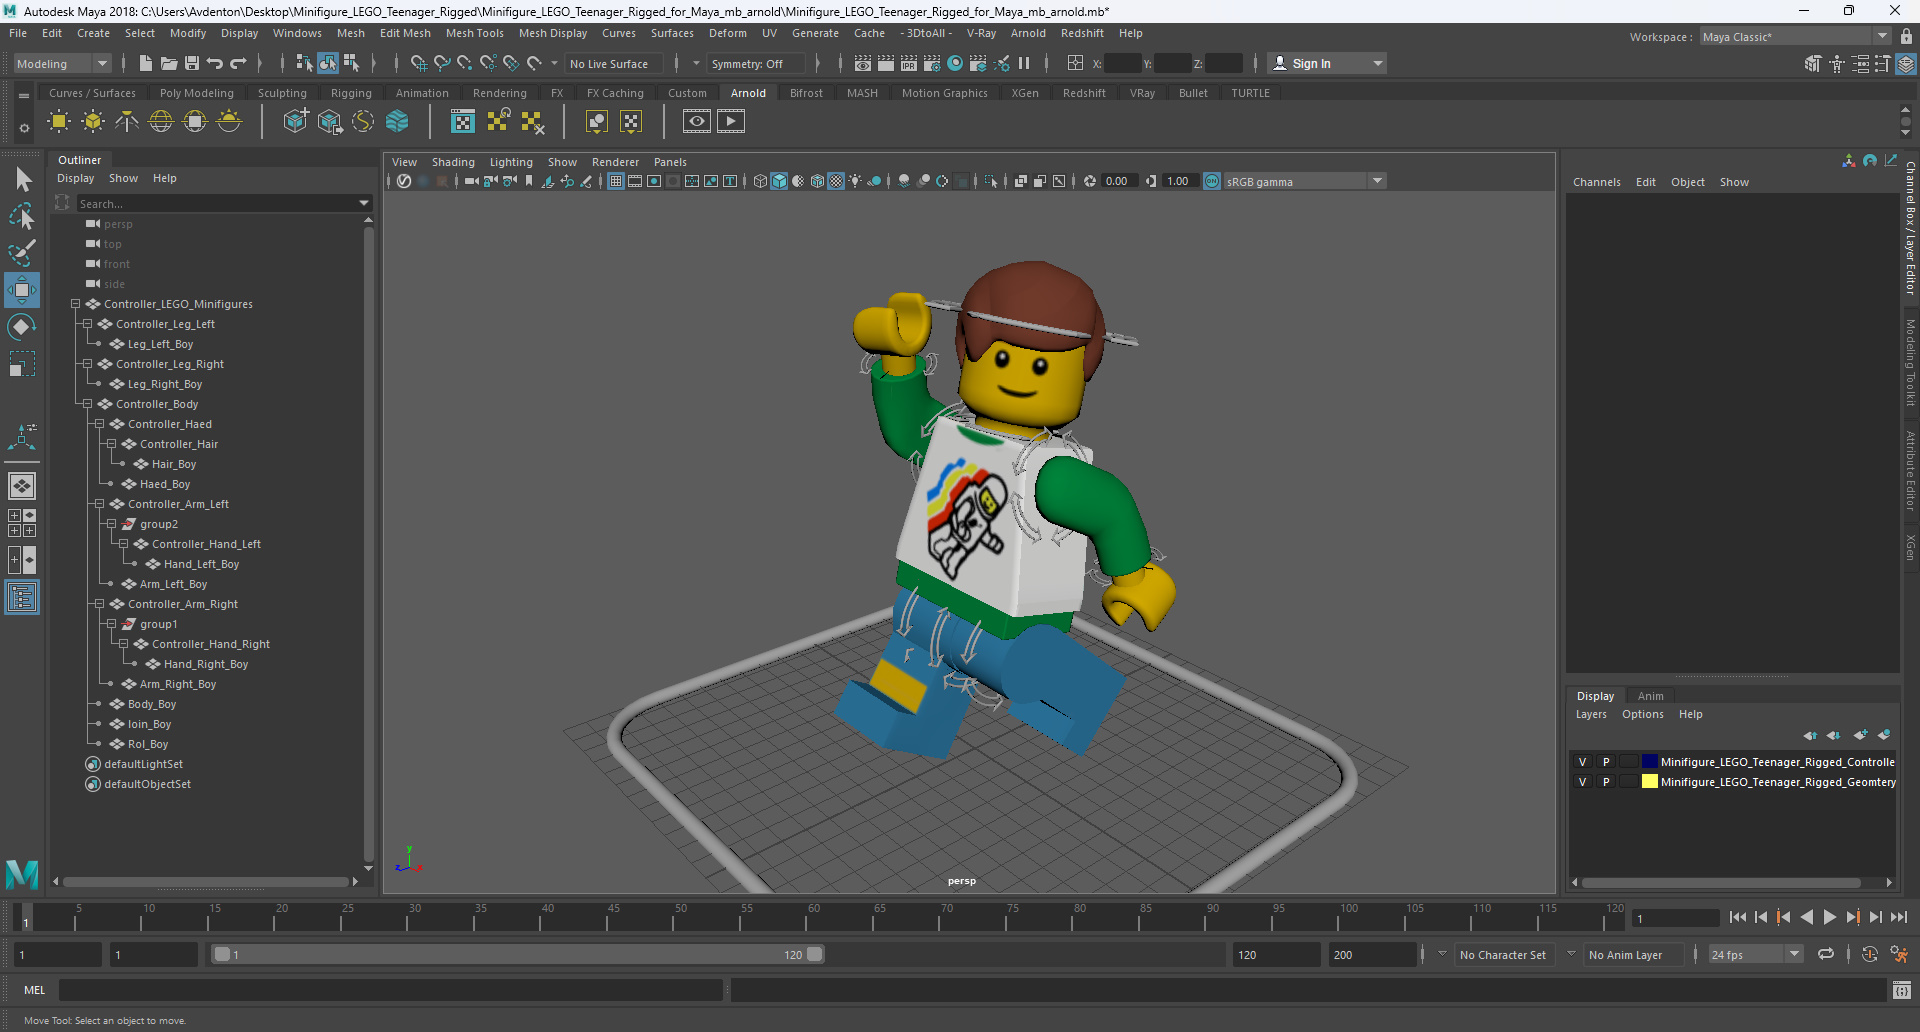The image size is (1920, 1032).
Task: Create an Arnold area light from shelf
Action: 59,122
